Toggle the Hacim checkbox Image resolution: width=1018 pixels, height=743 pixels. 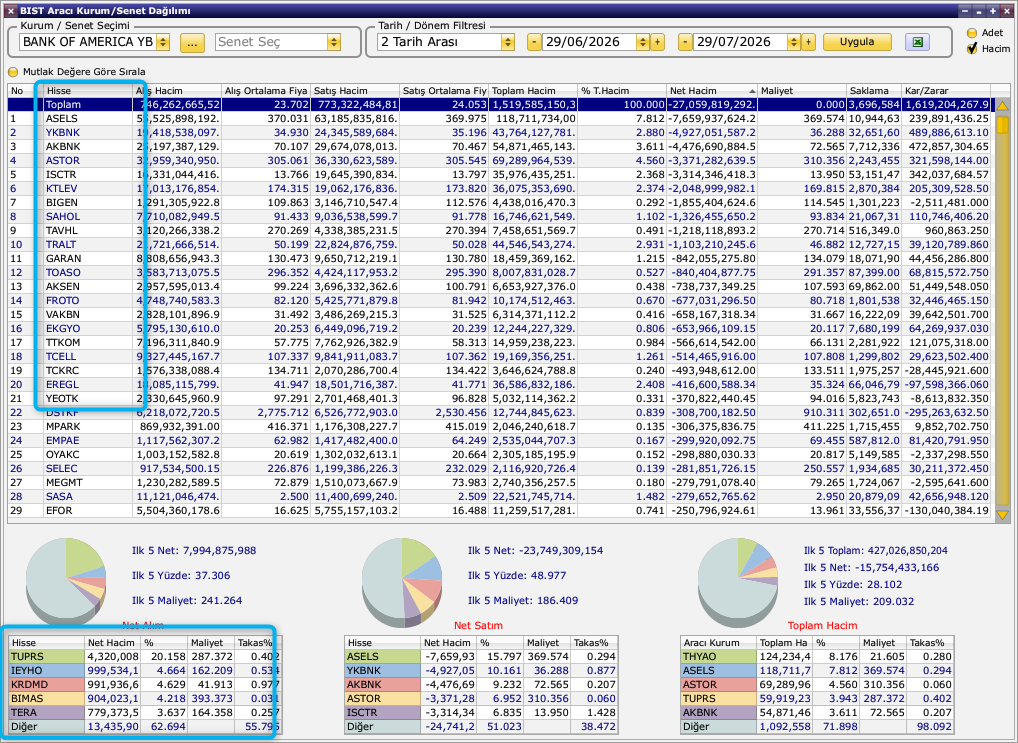pos(972,49)
